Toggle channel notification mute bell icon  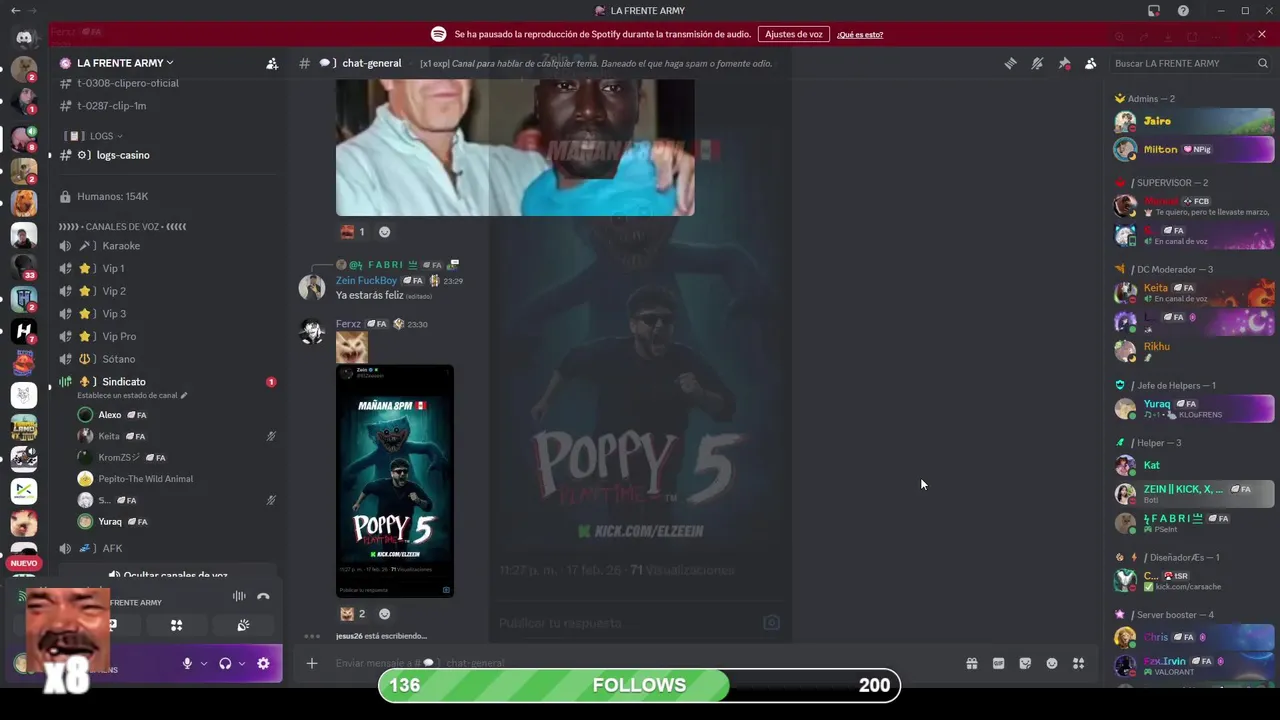point(1037,63)
